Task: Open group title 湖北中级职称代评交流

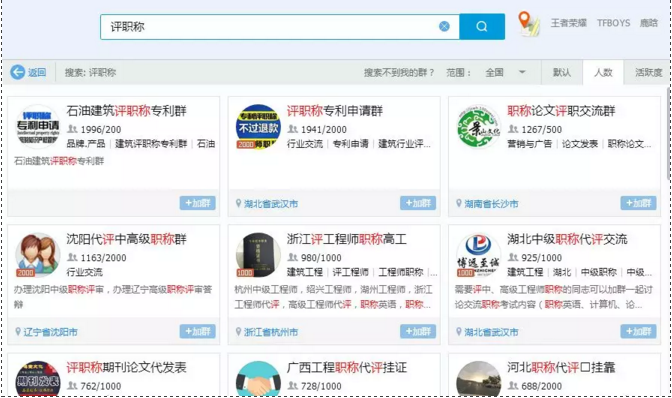Action: pos(567,239)
